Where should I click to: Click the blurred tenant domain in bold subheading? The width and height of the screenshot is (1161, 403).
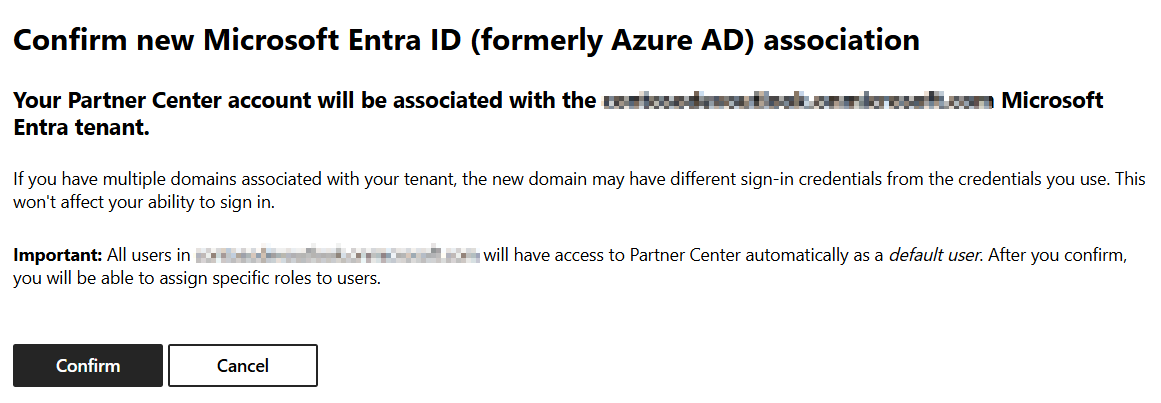[x=798, y=101]
